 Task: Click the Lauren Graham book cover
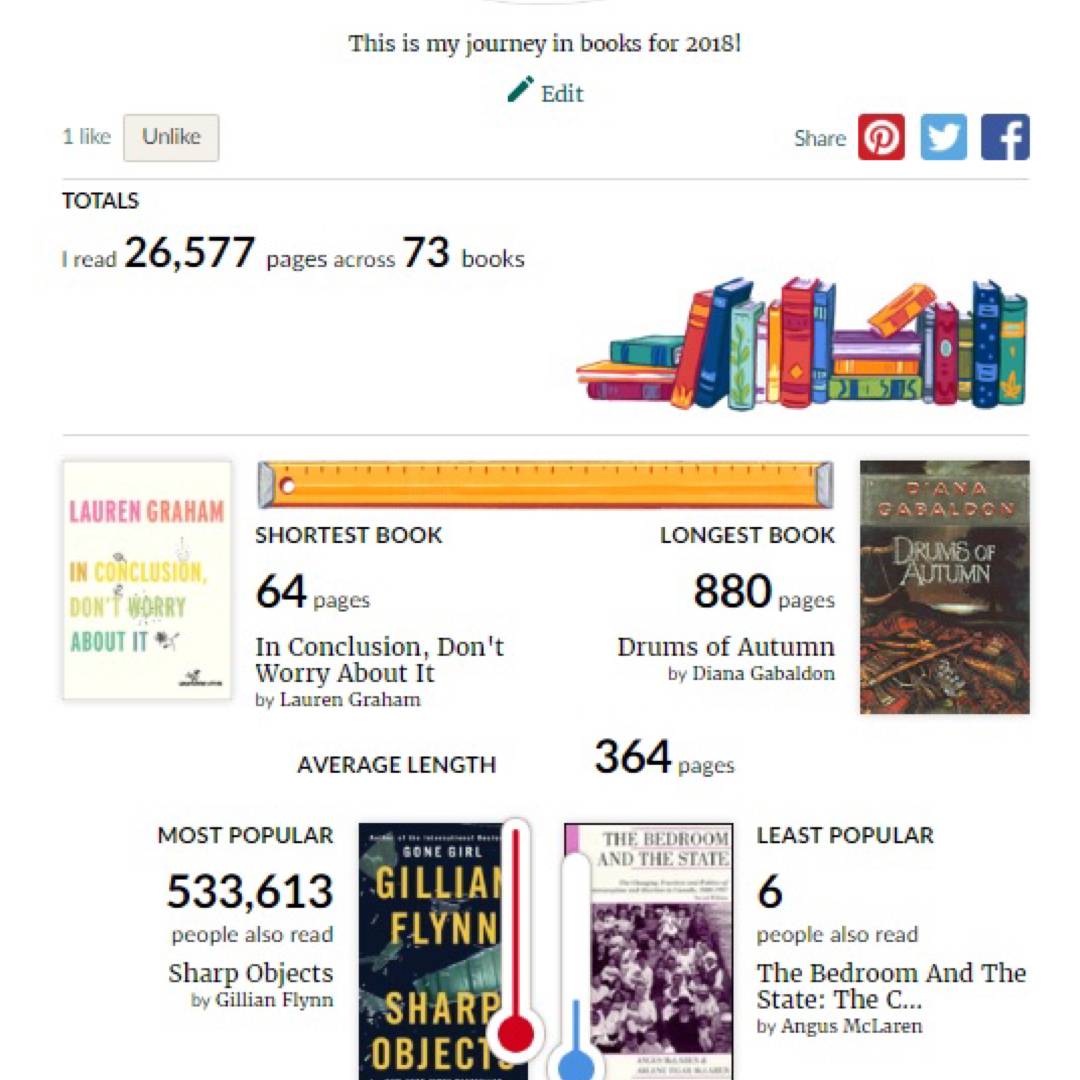147,580
